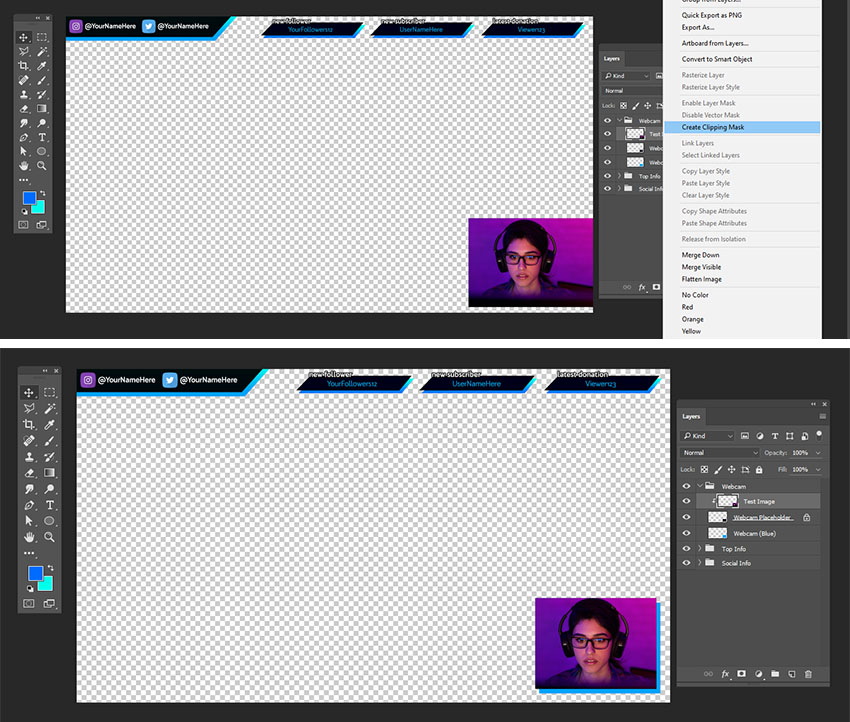Toggle Lock transparent pixels in full Layers panel
Viewport: 850px width, 722px height.
point(704,469)
